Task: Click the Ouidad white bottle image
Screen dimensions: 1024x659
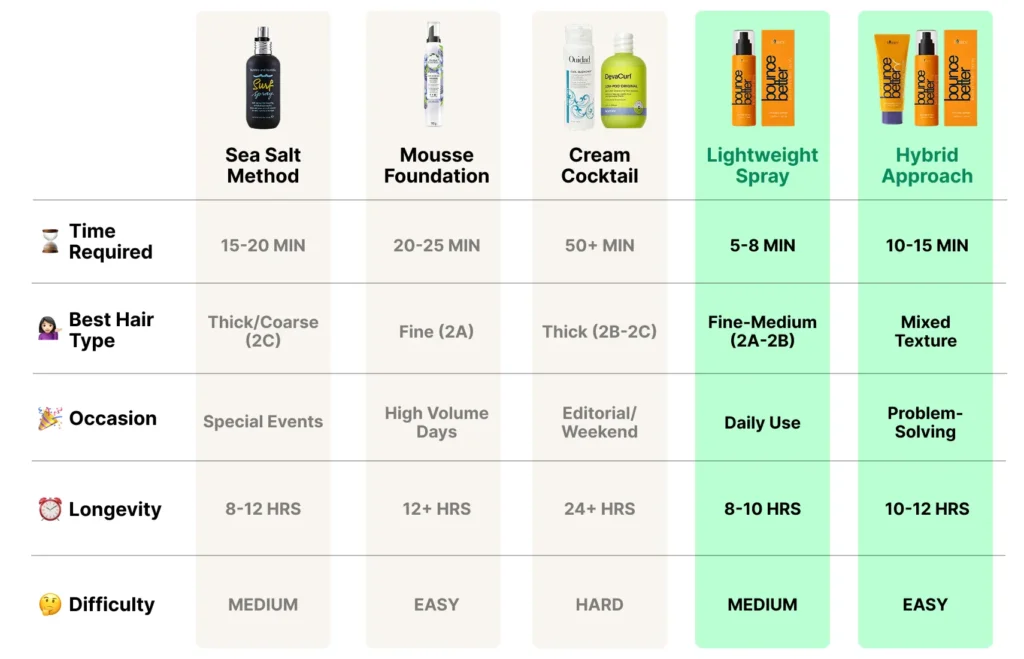Action: coord(579,76)
